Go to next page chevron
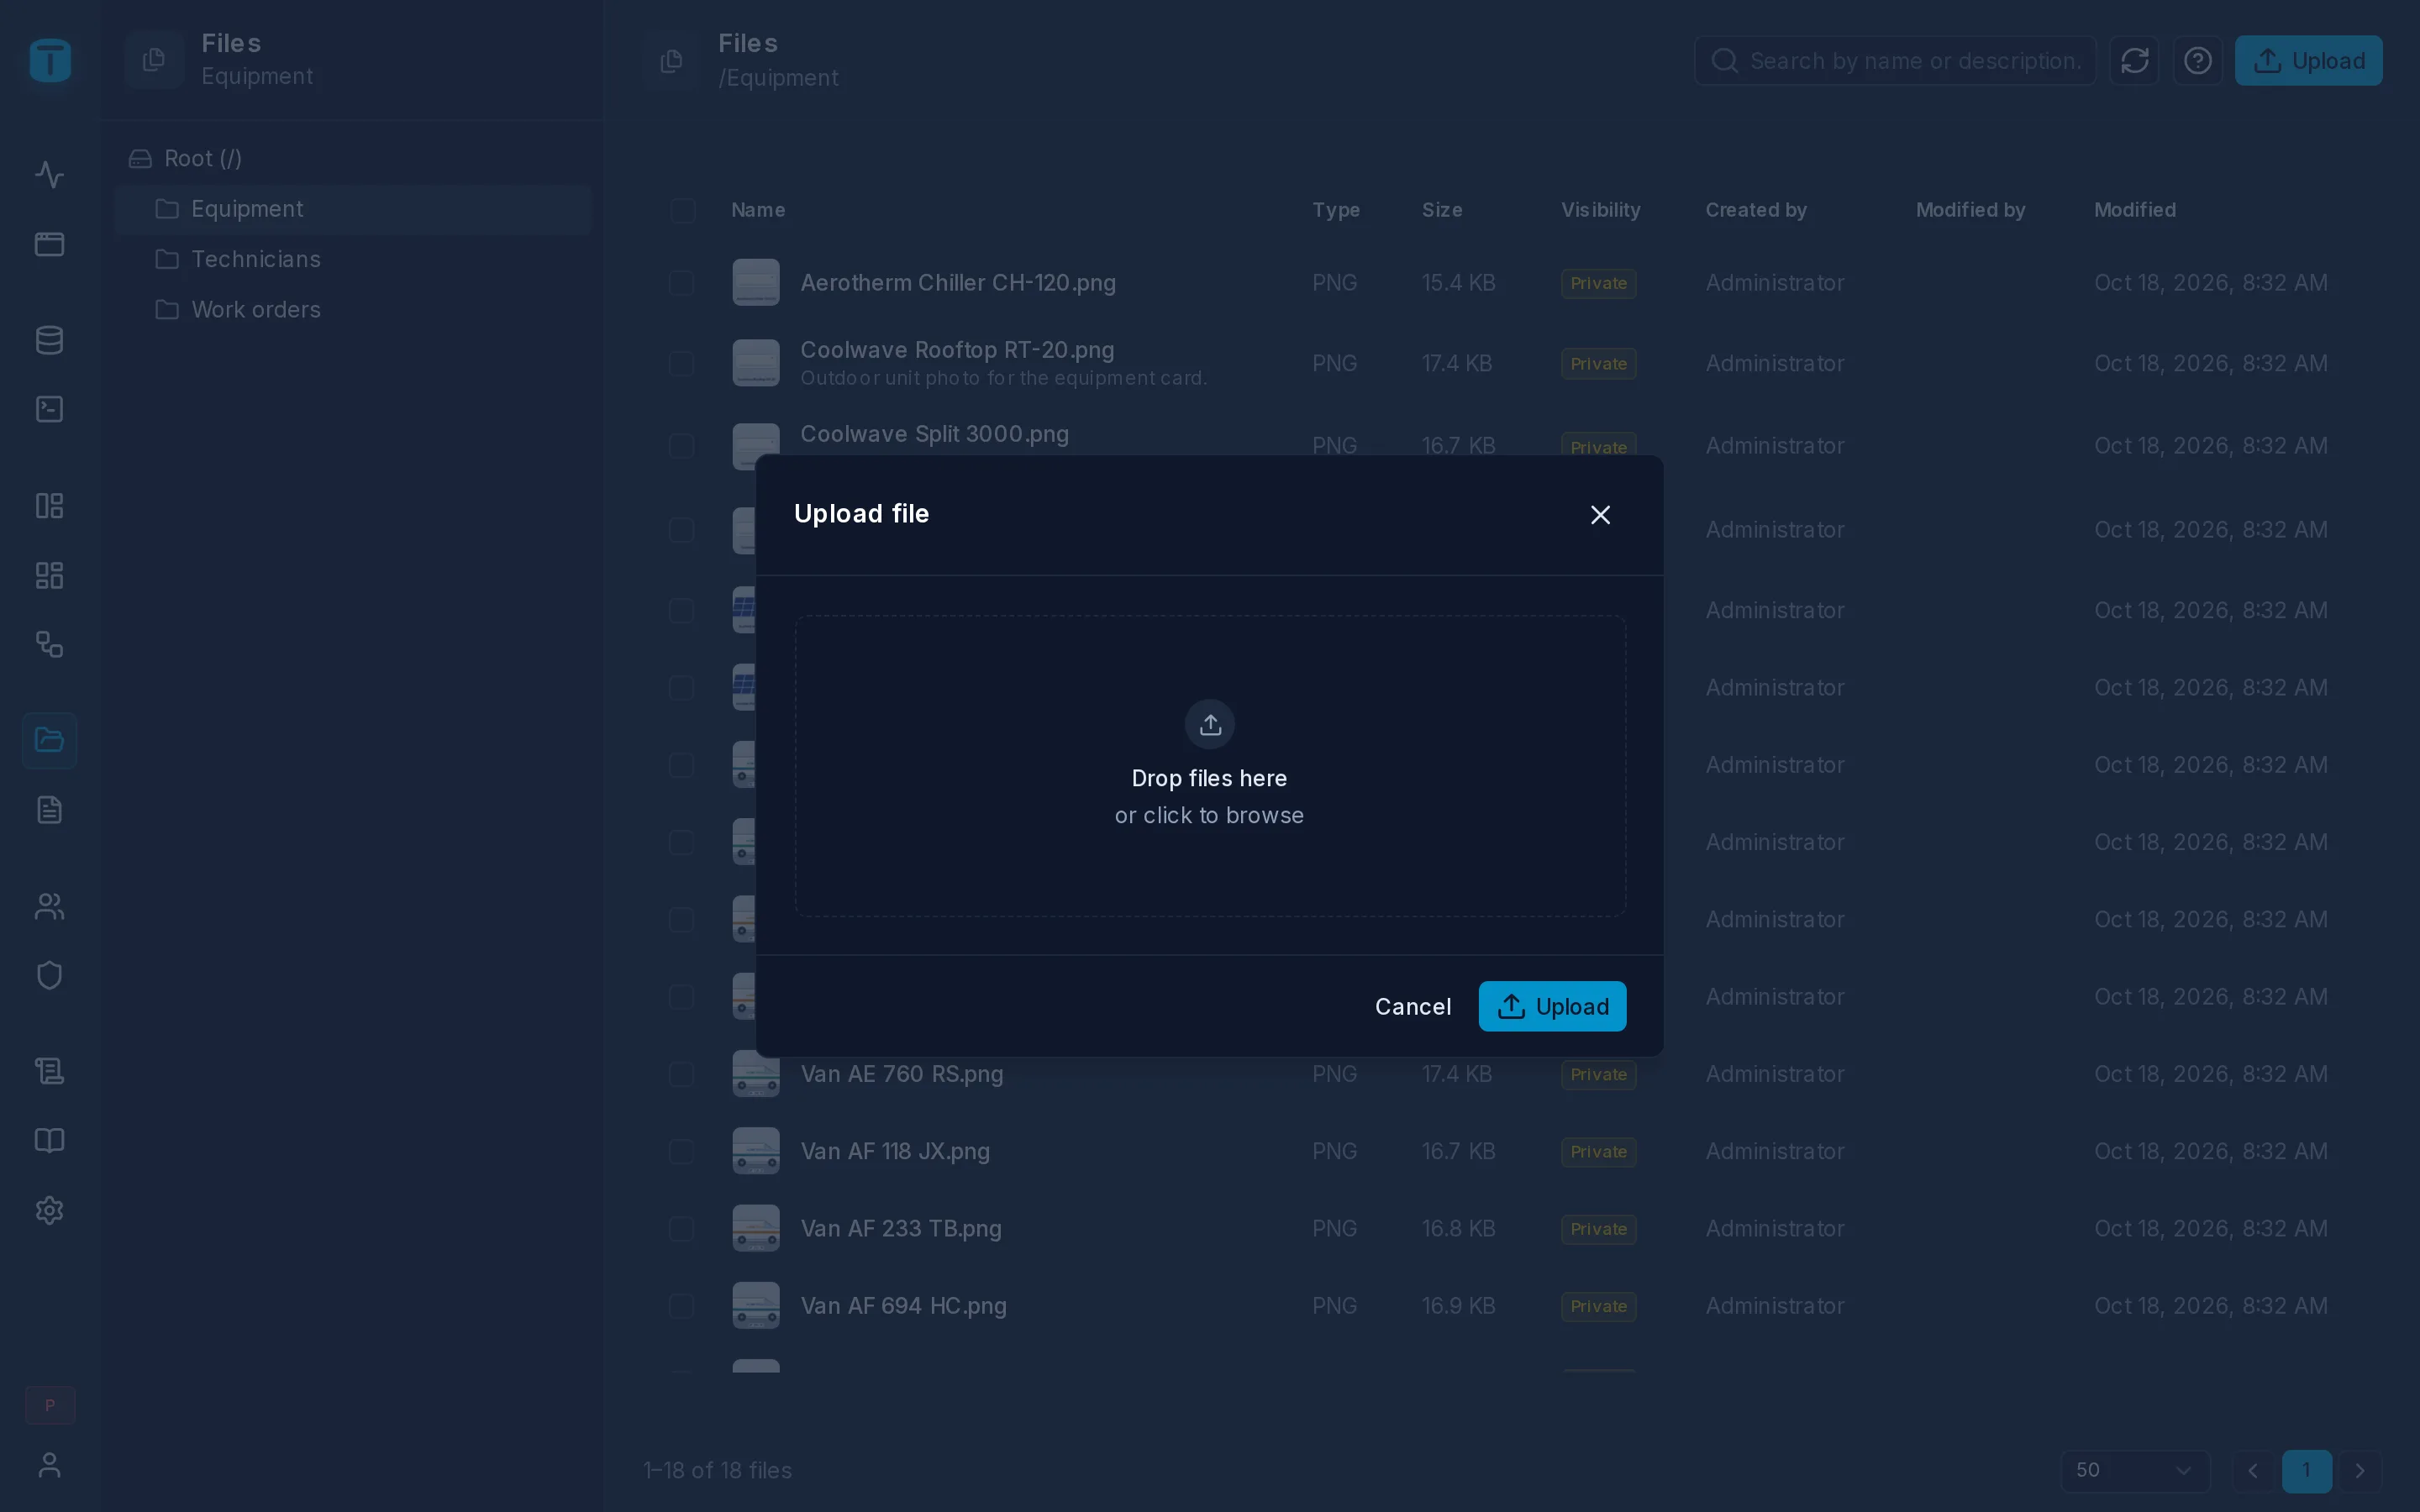 click(x=2360, y=1470)
